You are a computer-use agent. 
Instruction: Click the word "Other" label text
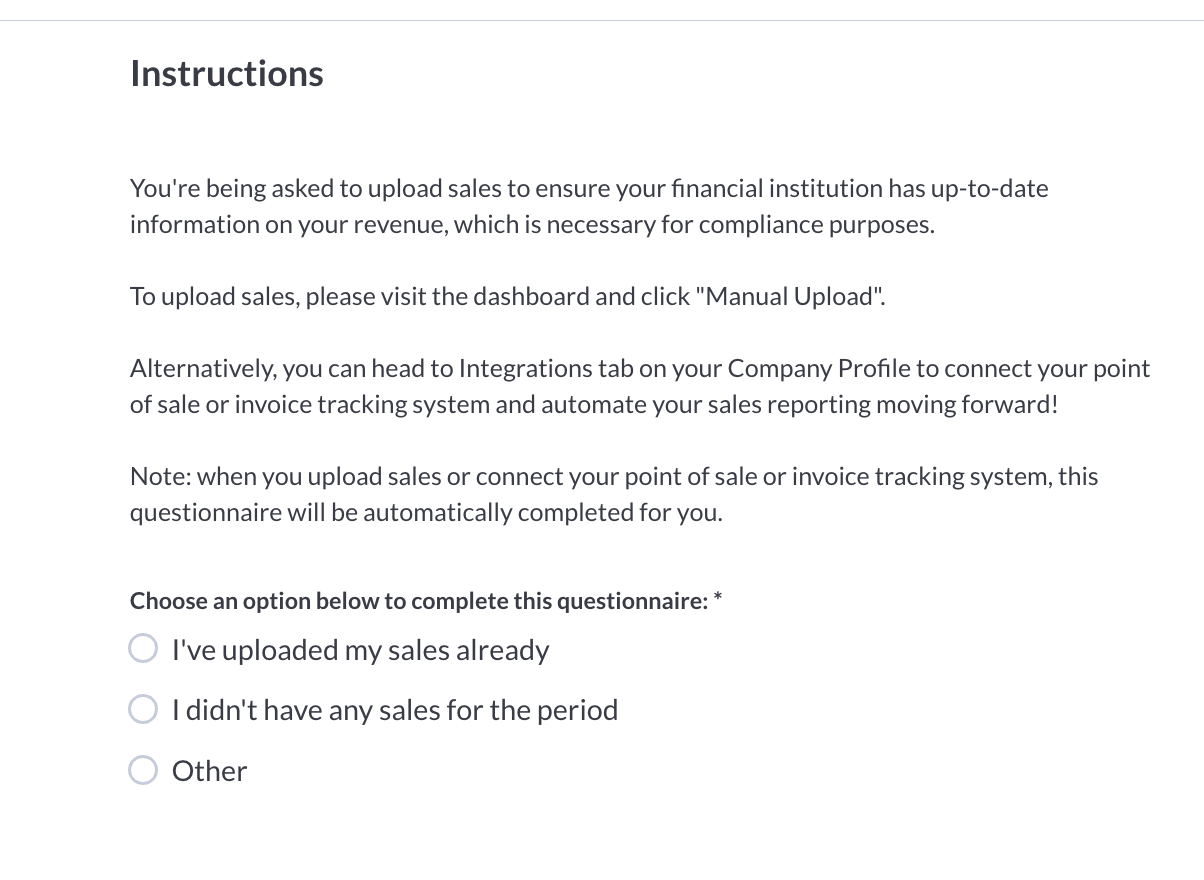point(209,770)
